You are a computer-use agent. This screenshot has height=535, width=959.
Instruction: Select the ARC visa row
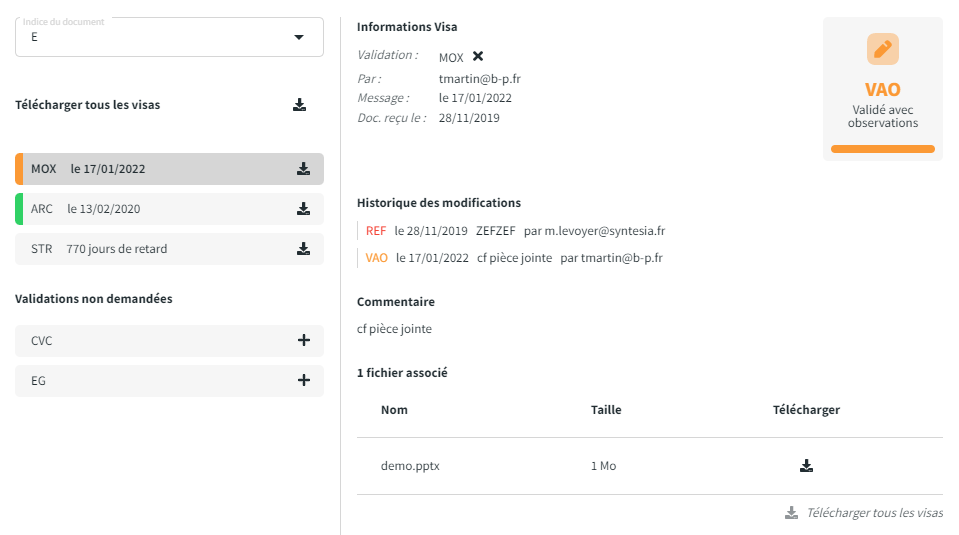click(150, 209)
